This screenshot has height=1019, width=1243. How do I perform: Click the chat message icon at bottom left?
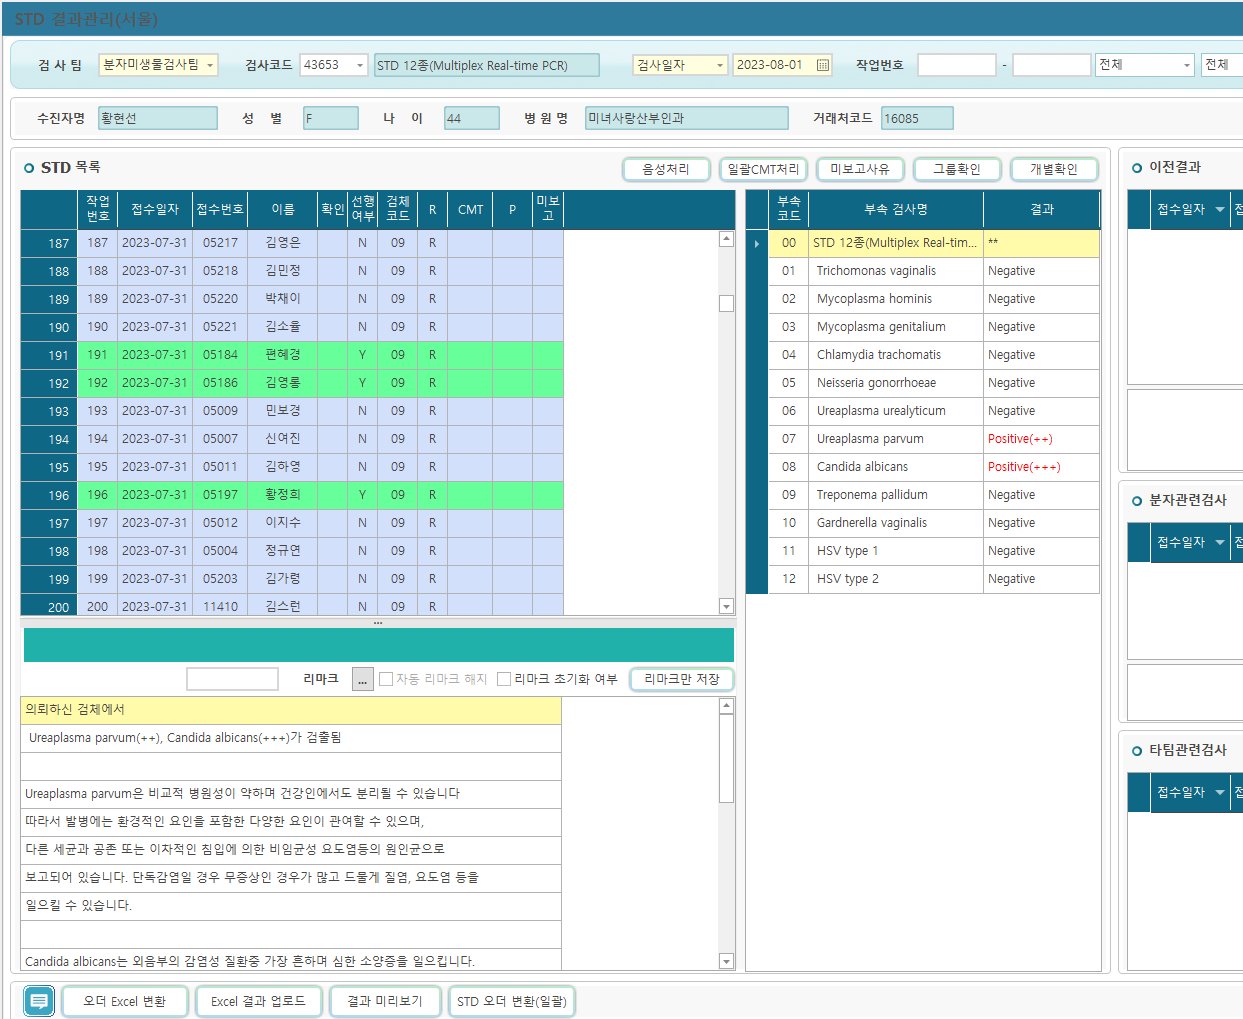(x=39, y=1001)
